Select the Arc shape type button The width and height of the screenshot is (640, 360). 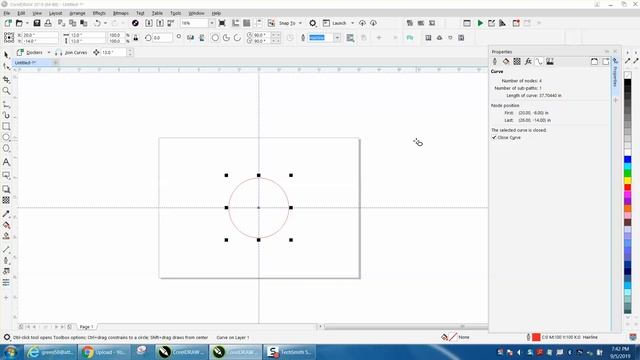click(237, 38)
